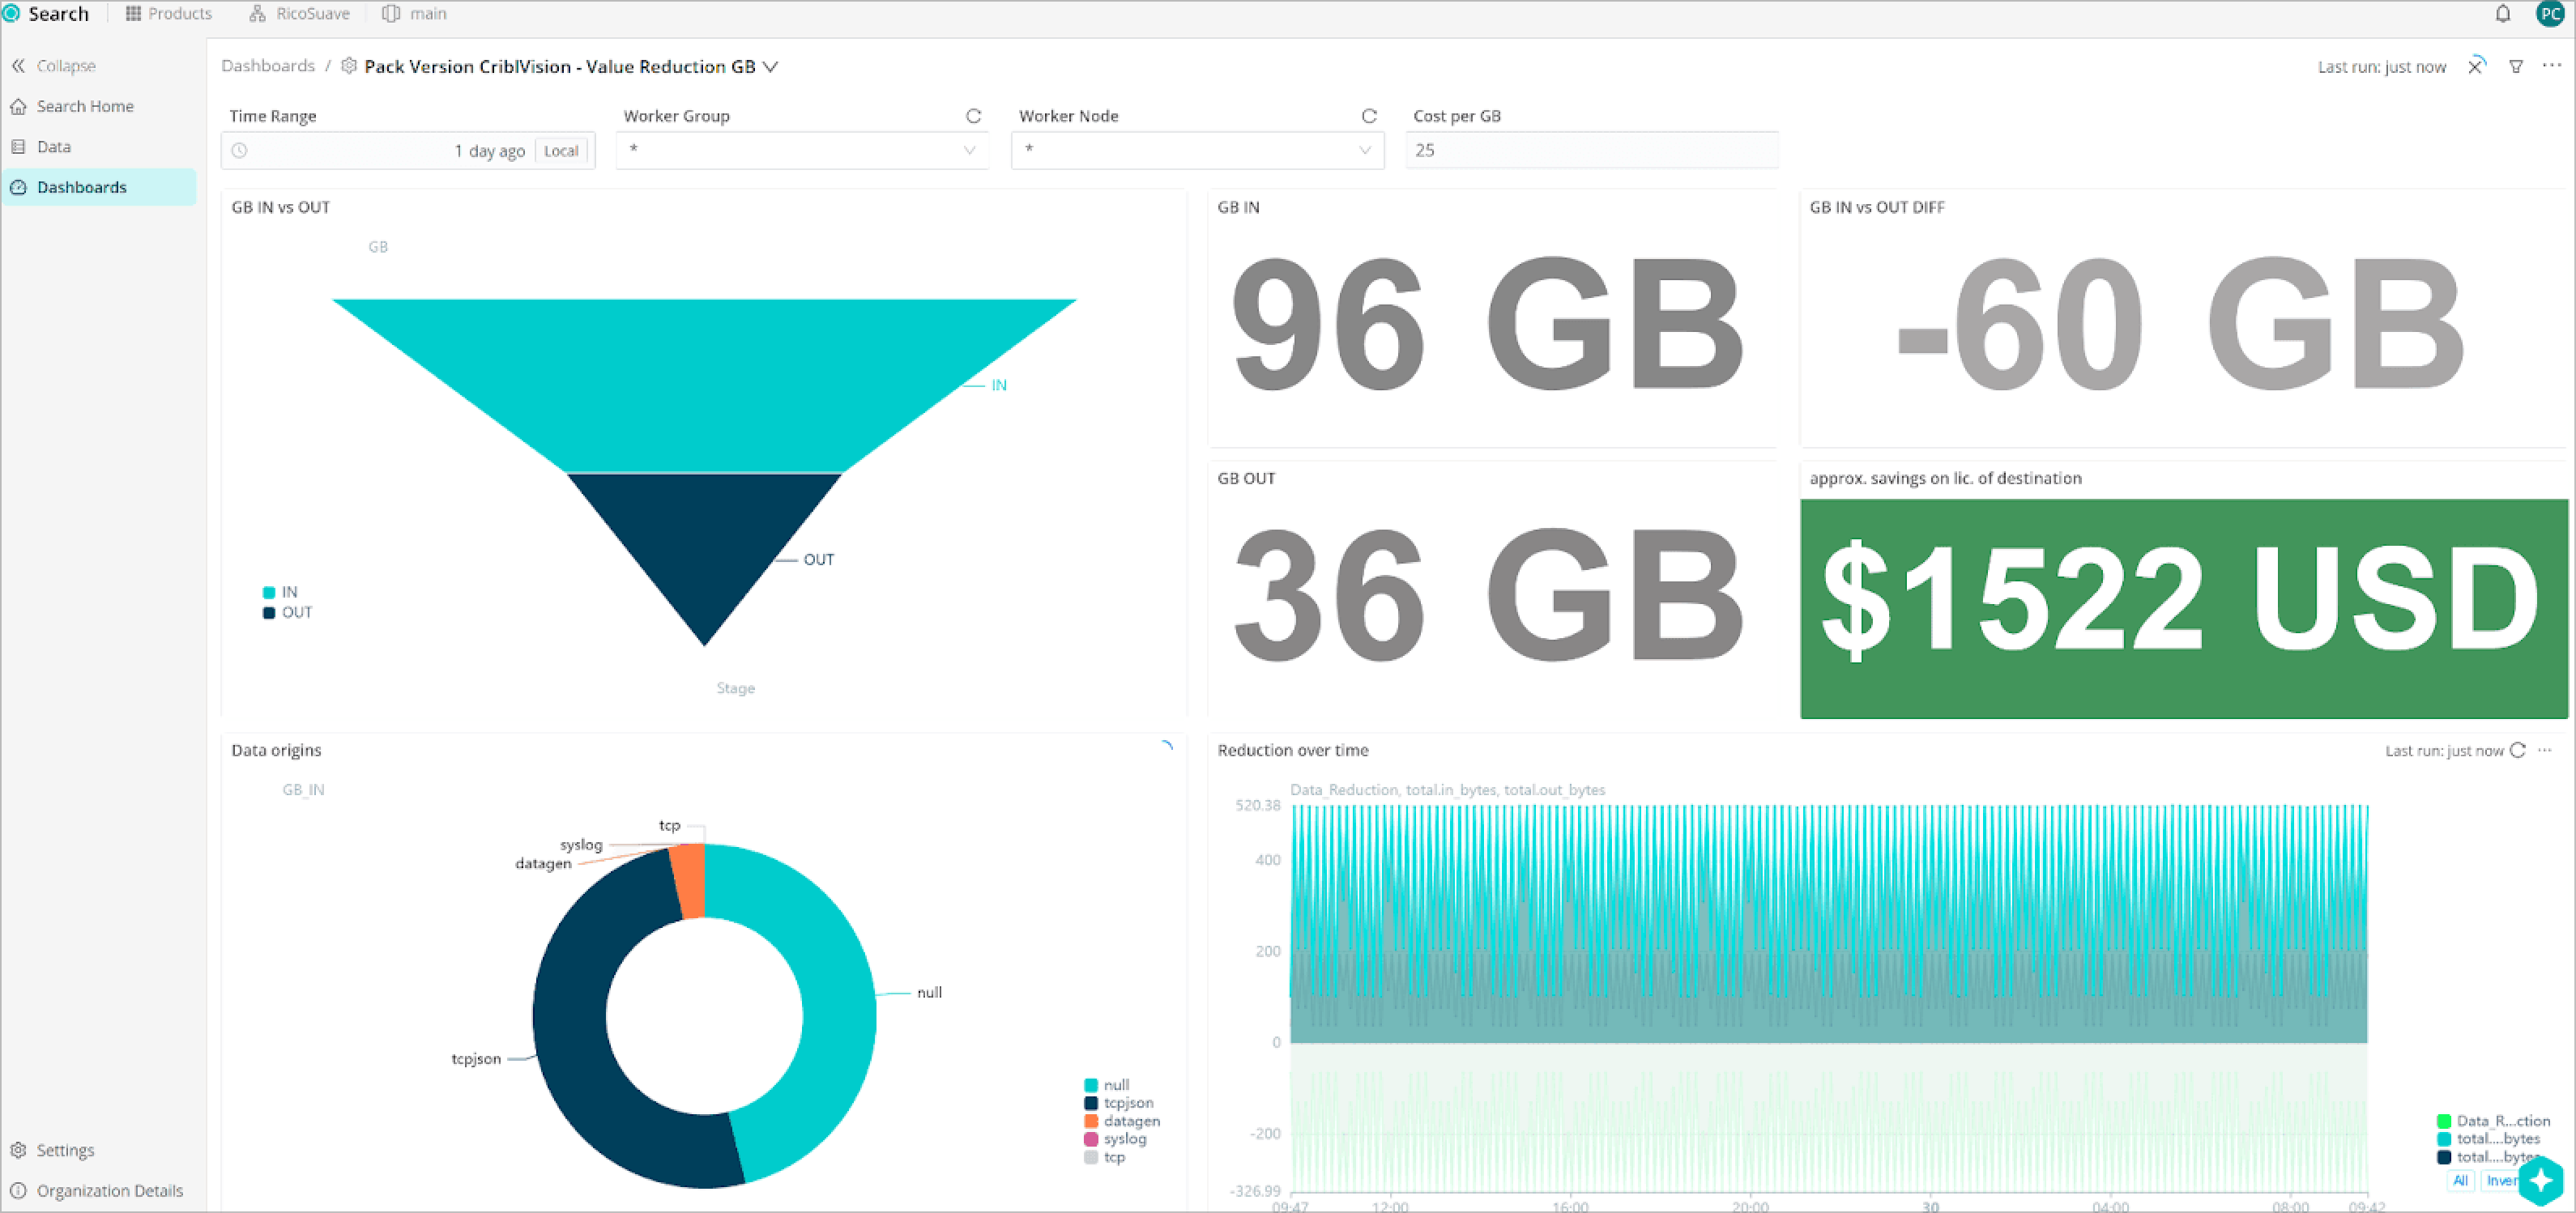2576x1213 pixels.
Task: Open the dashboard filter icon
Action: [2516, 66]
